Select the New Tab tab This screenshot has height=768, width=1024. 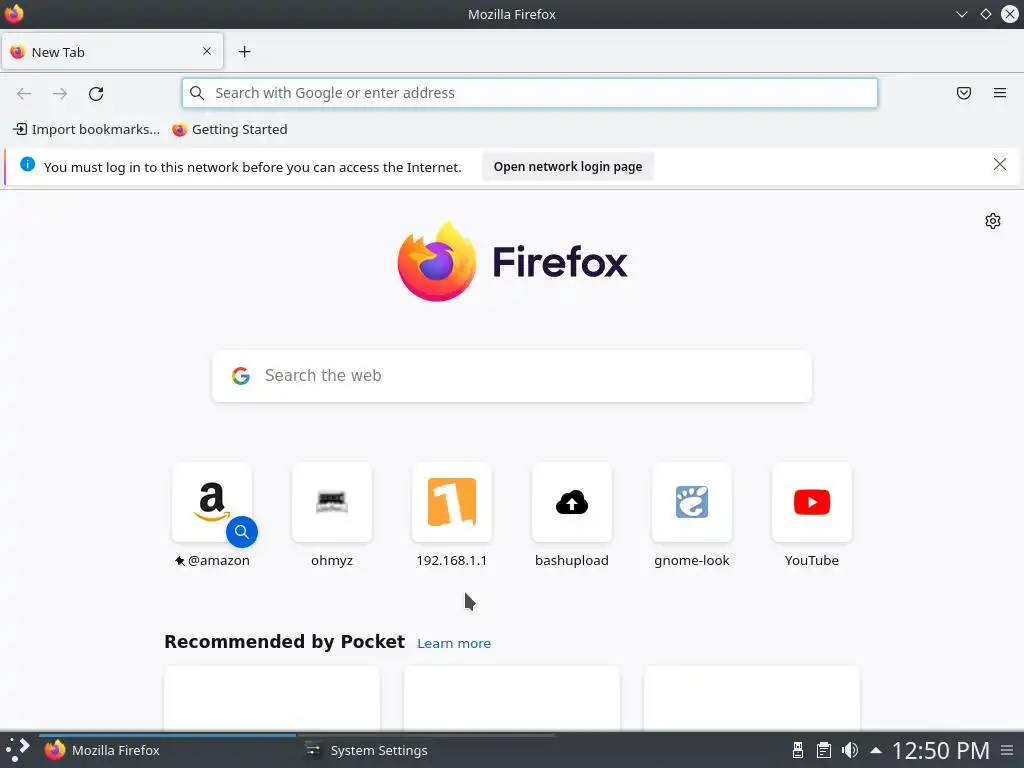click(112, 52)
